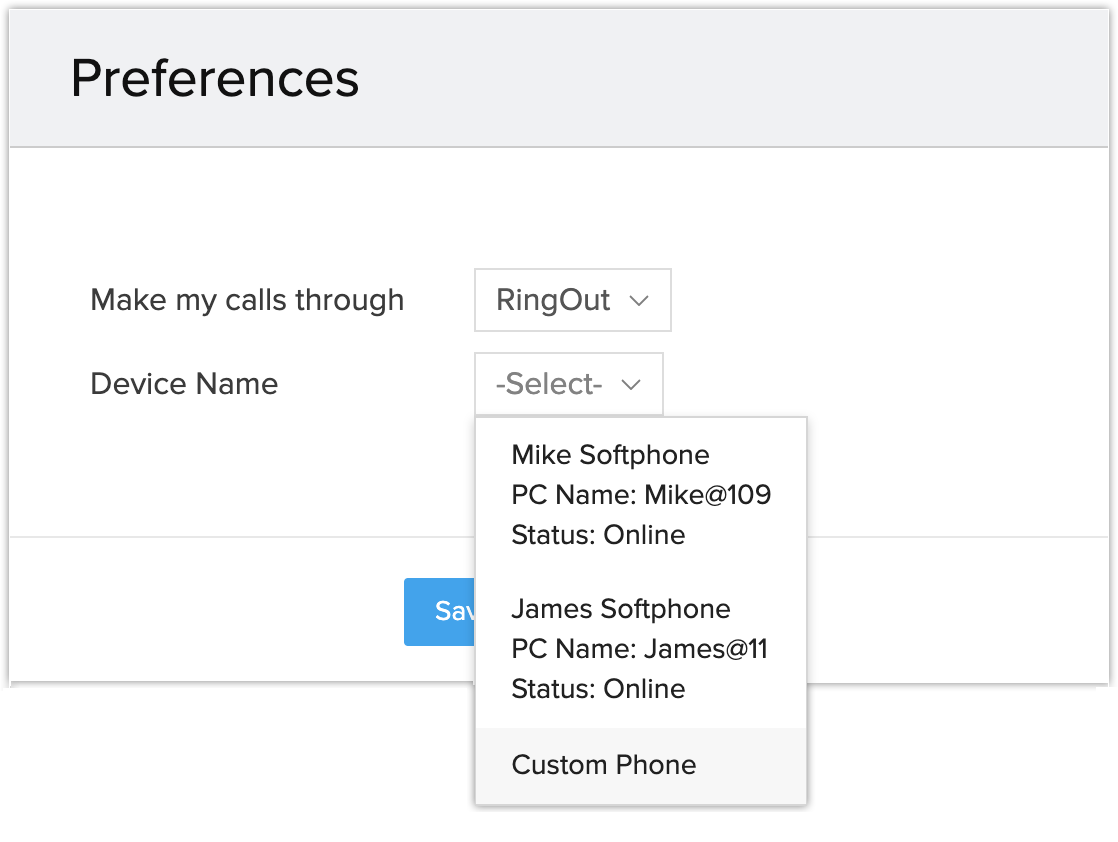Click Status: Online under James Softphone

[x=598, y=689]
